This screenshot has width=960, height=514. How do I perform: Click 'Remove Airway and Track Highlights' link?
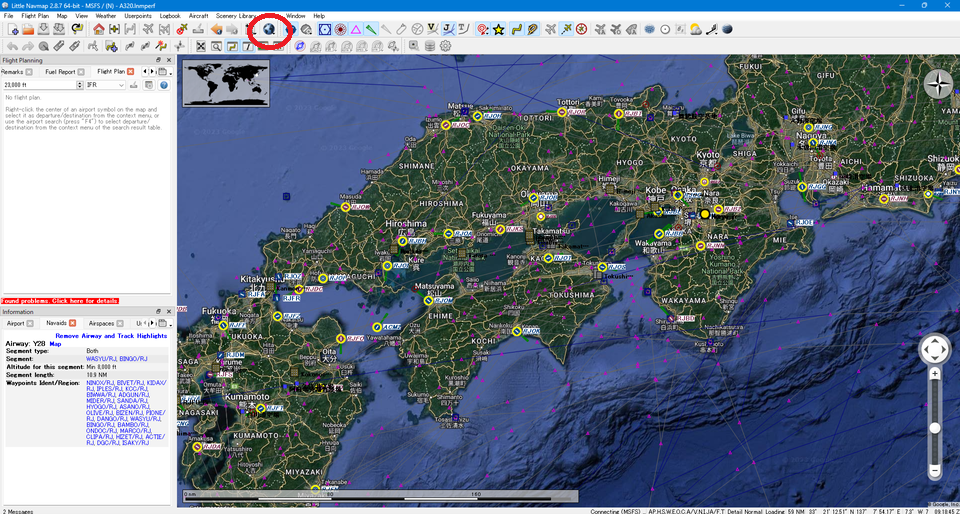(111, 336)
